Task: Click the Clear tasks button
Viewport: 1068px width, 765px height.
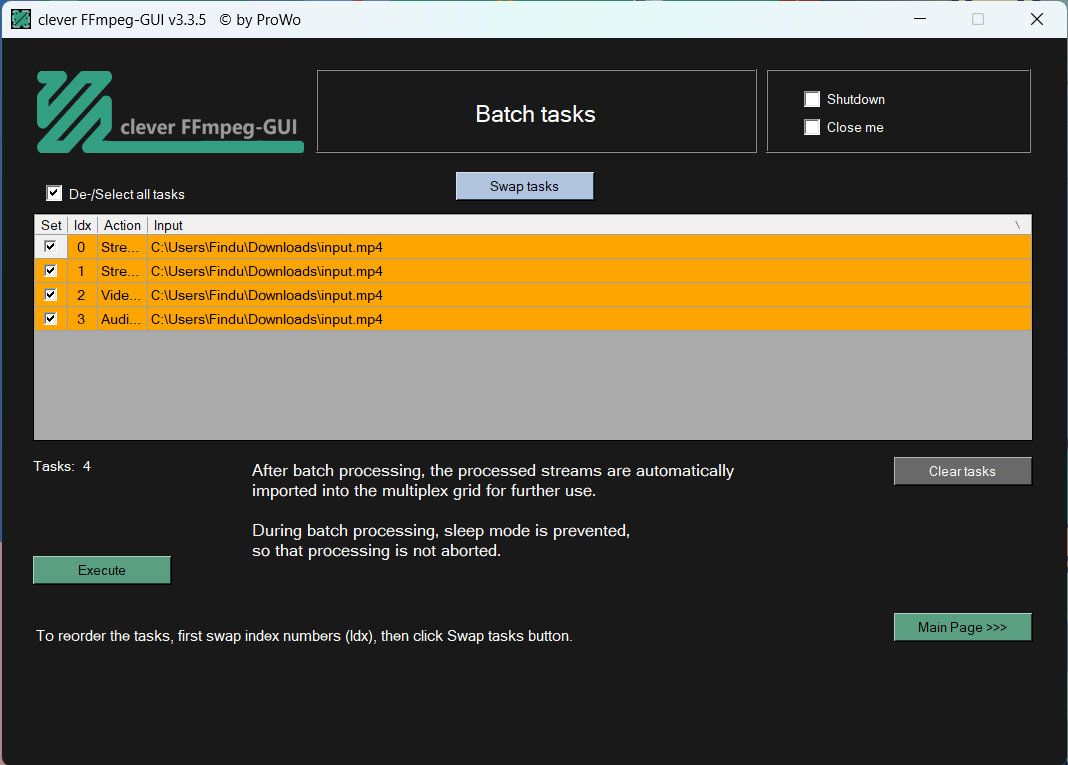Action: 962,471
